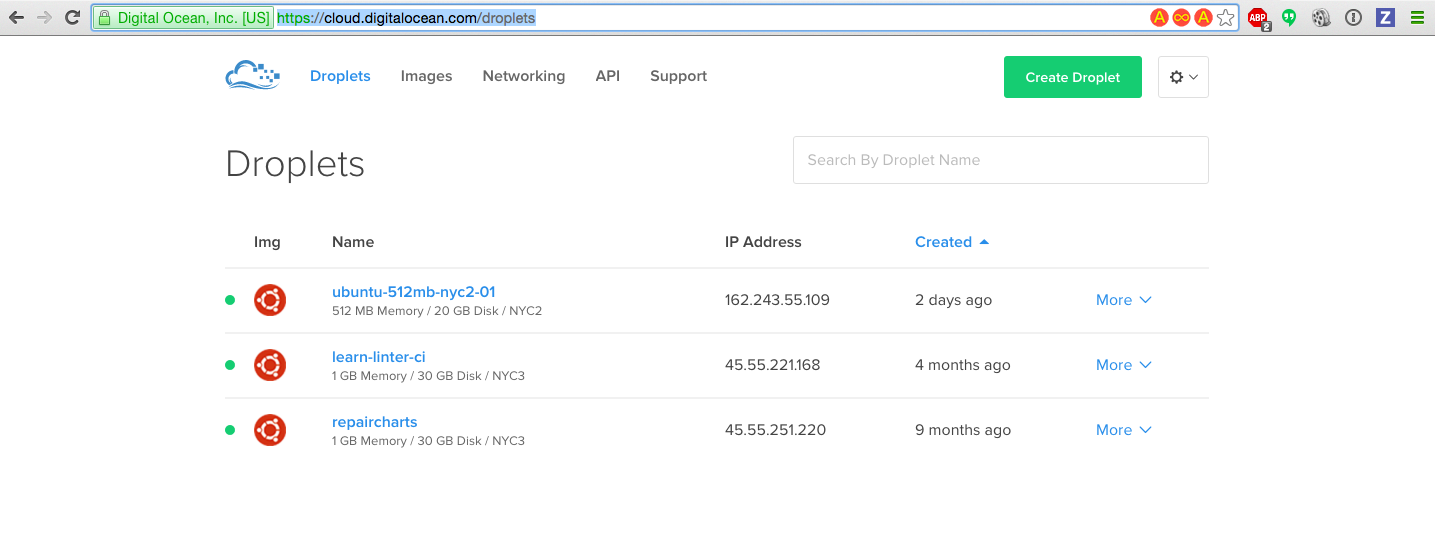Click the Droplets page heading

[x=295, y=164]
